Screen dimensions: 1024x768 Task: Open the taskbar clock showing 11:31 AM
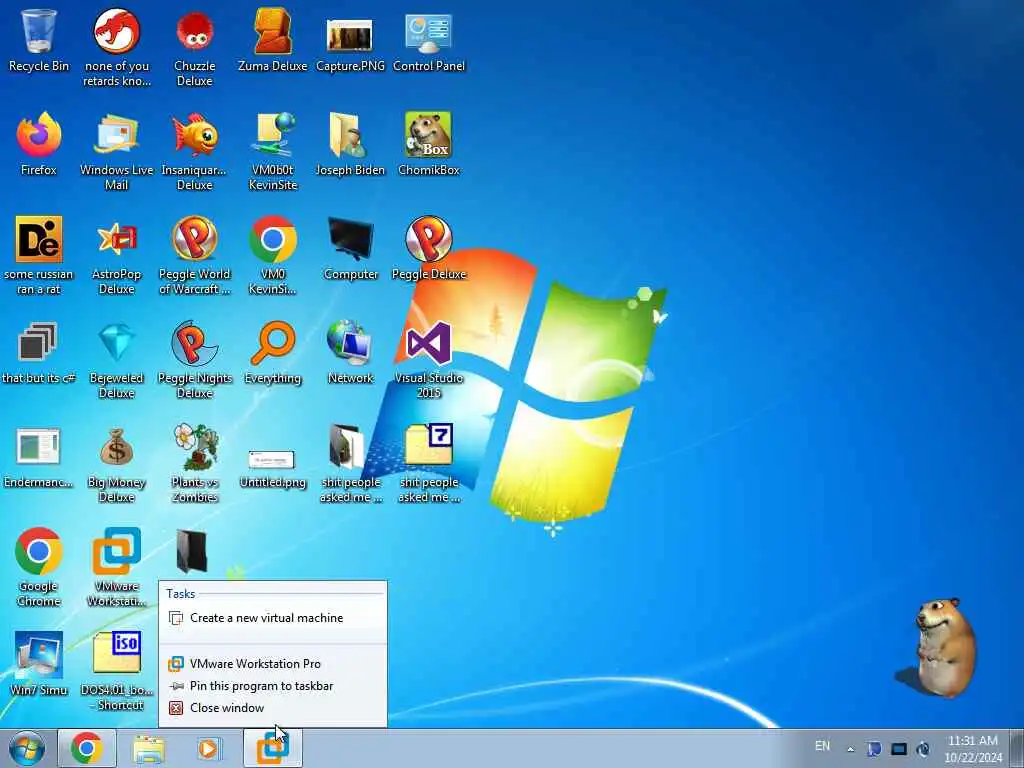click(x=973, y=748)
